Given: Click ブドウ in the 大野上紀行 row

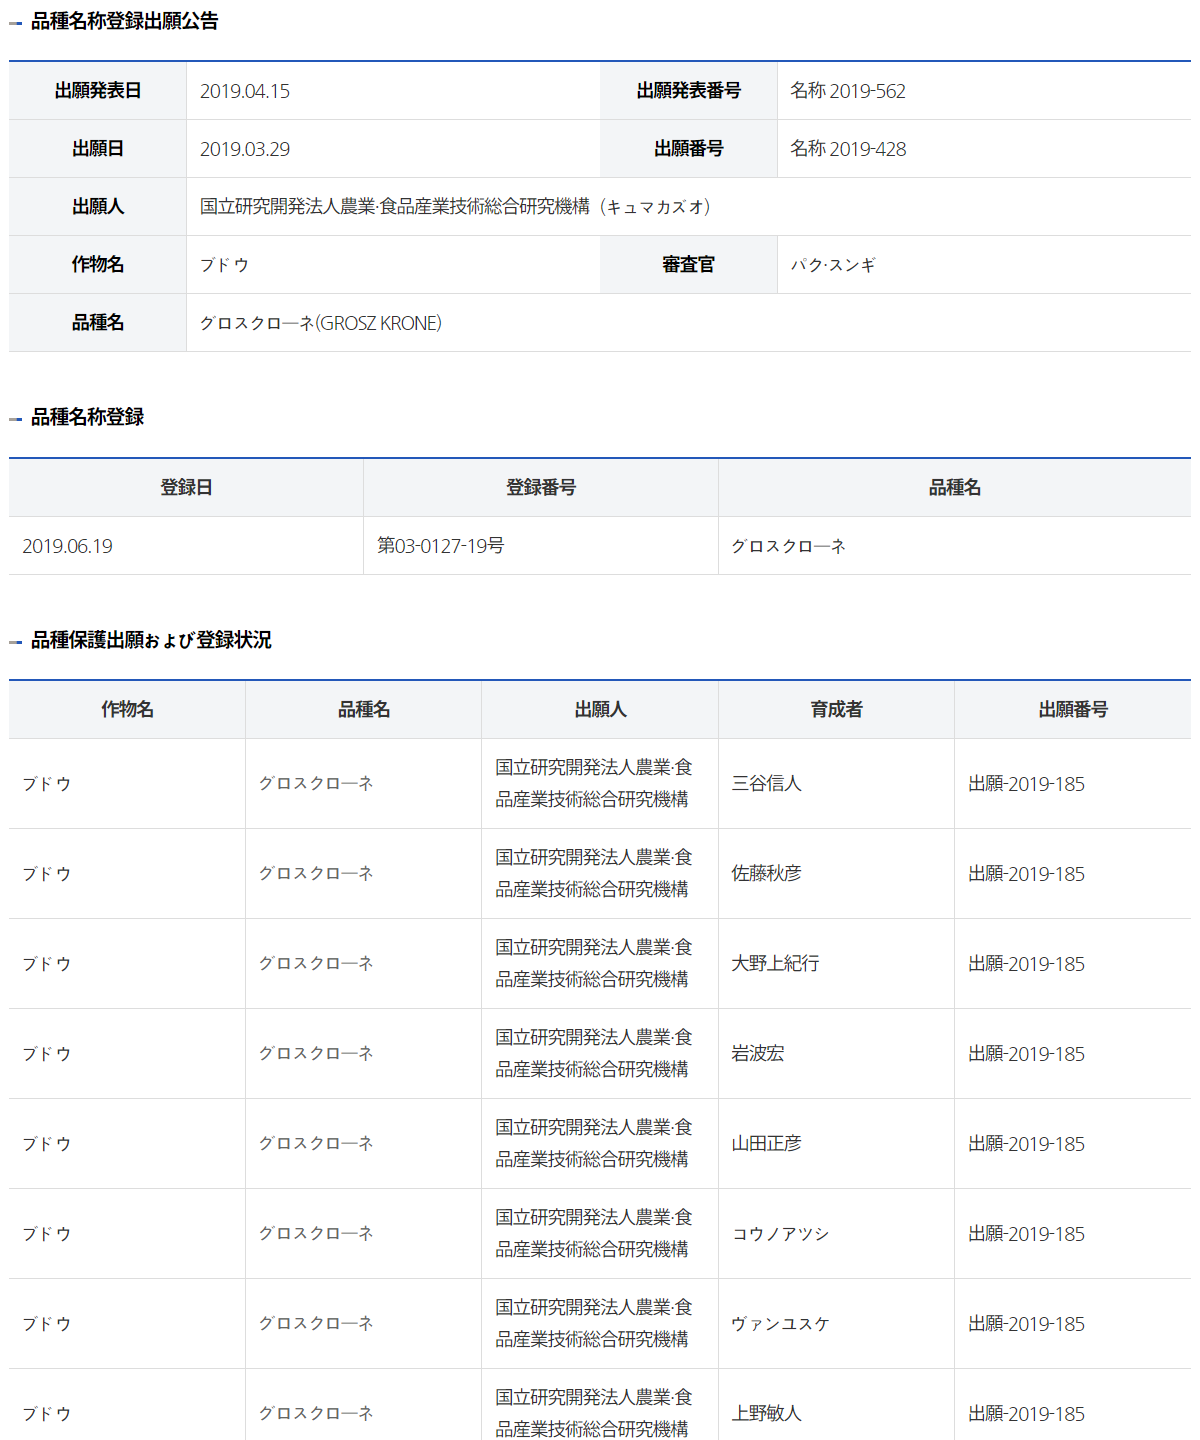Looking at the screenshot, I should click(47, 964).
